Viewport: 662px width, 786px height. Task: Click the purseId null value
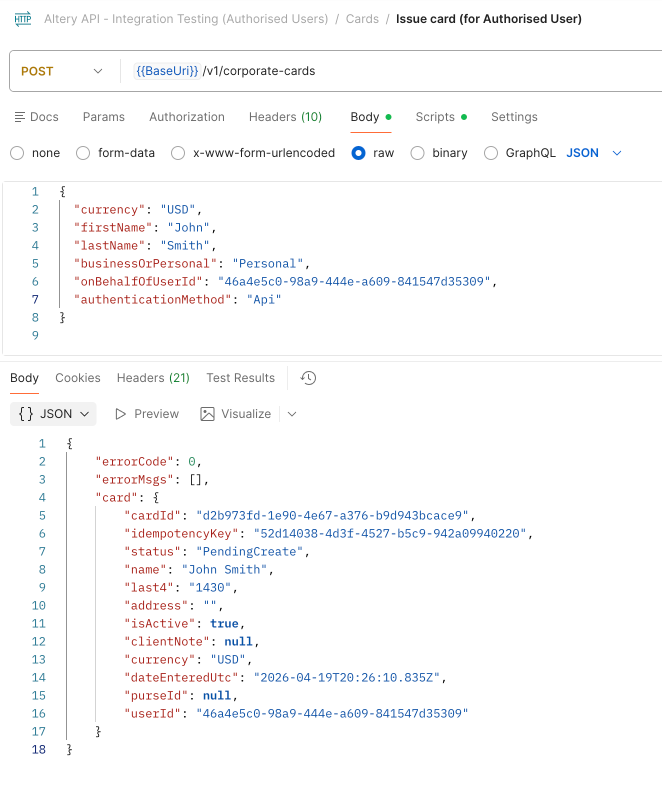(x=217, y=696)
